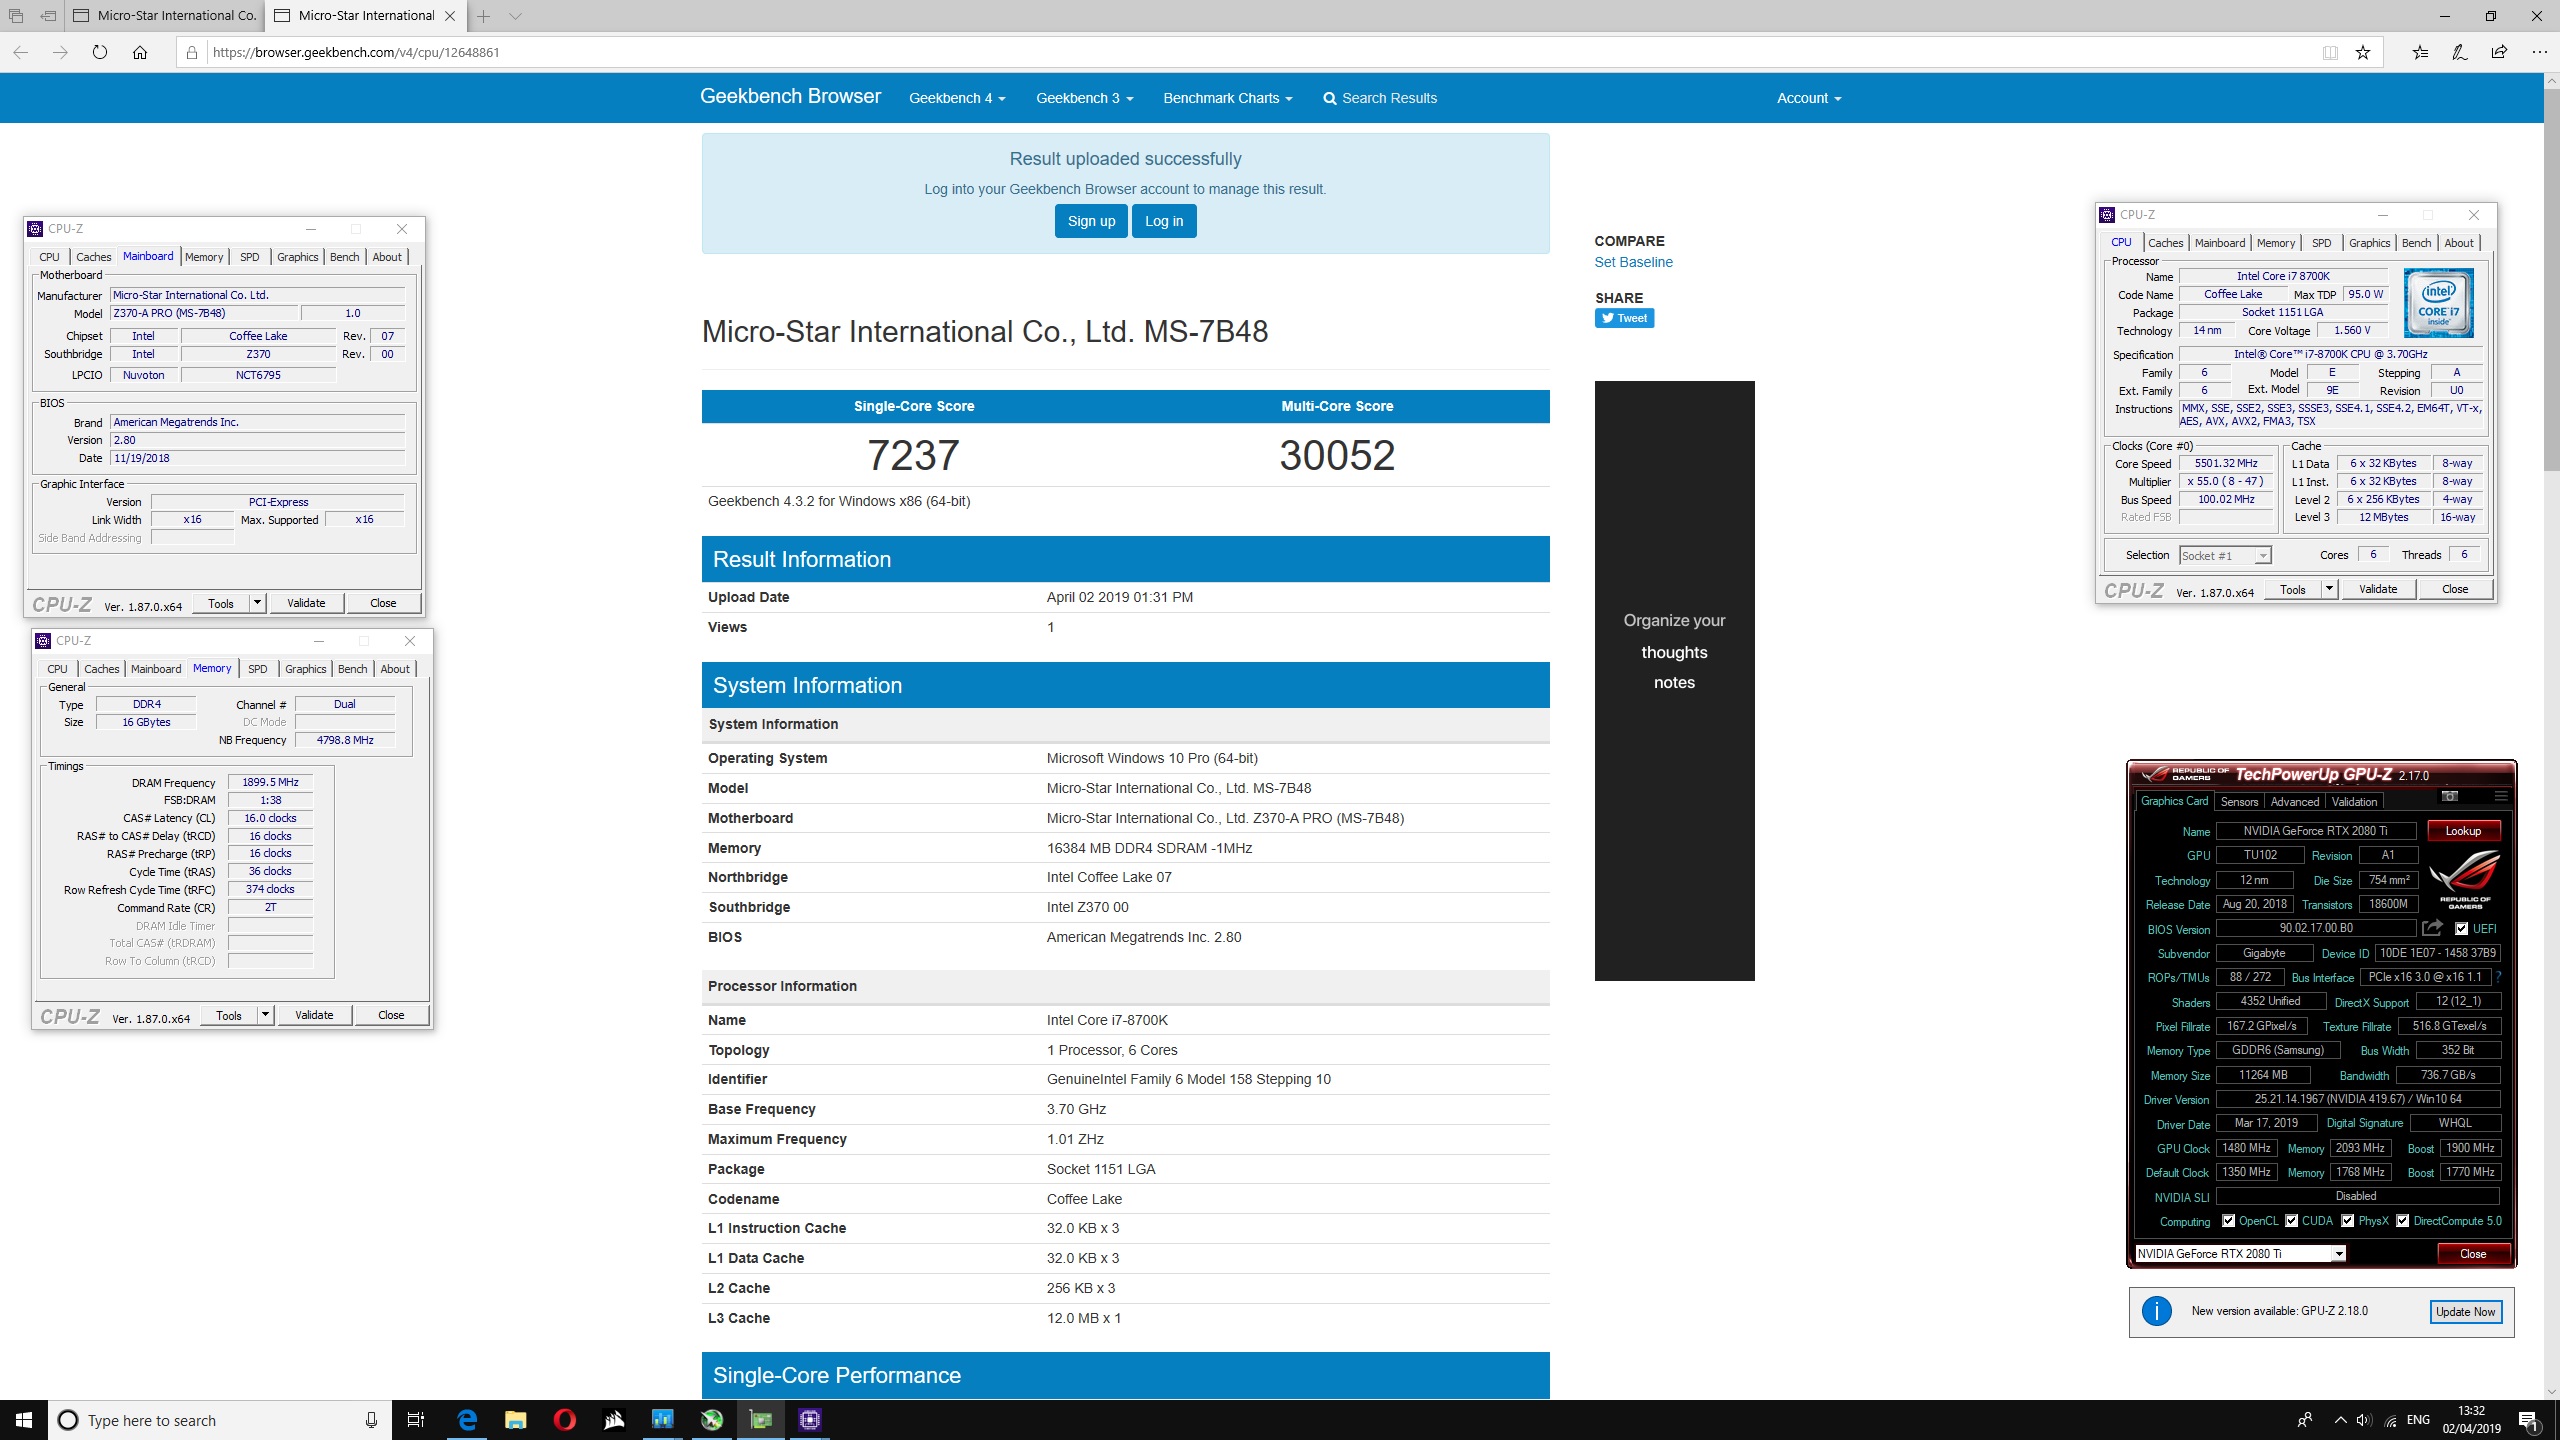Toggle the DirectCompute 5.0 checkbox
The height and width of the screenshot is (1440, 2560).
2402,1221
